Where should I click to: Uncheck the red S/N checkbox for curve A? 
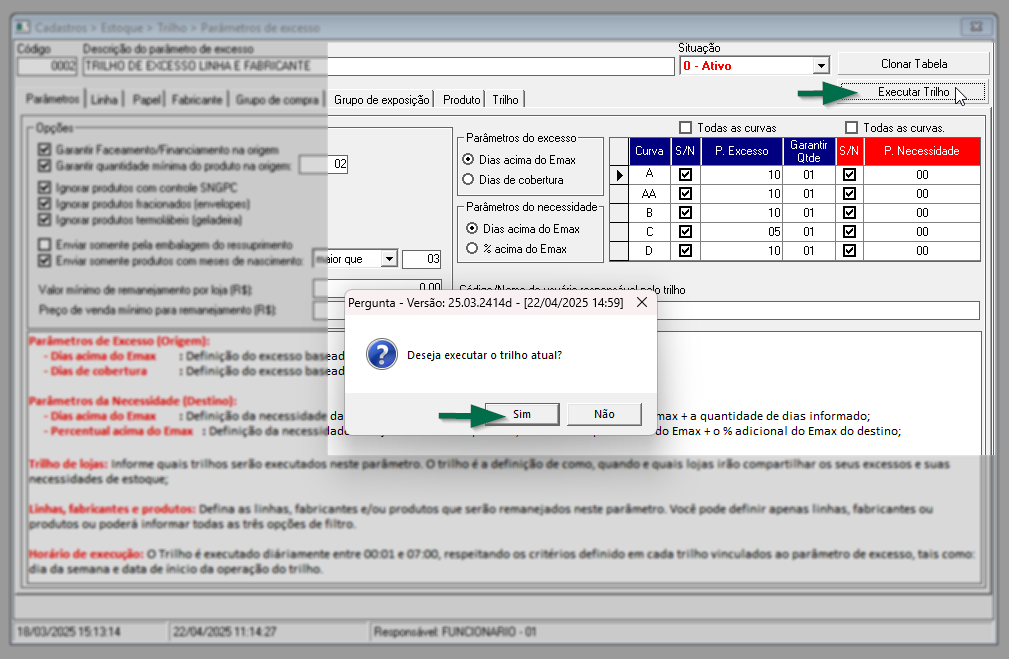click(849, 174)
